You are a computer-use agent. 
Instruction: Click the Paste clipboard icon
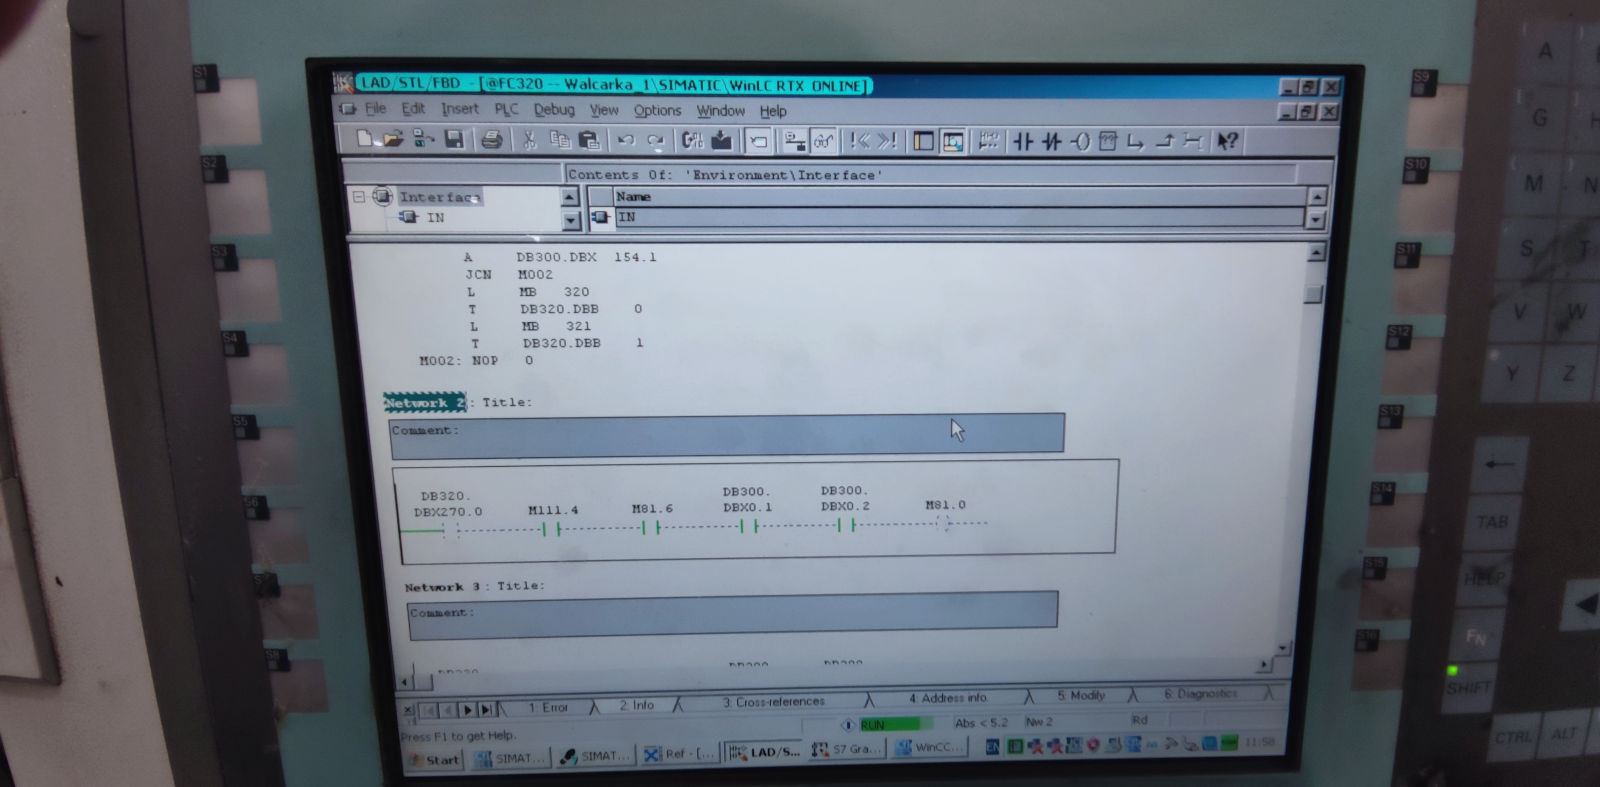pos(589,140)
